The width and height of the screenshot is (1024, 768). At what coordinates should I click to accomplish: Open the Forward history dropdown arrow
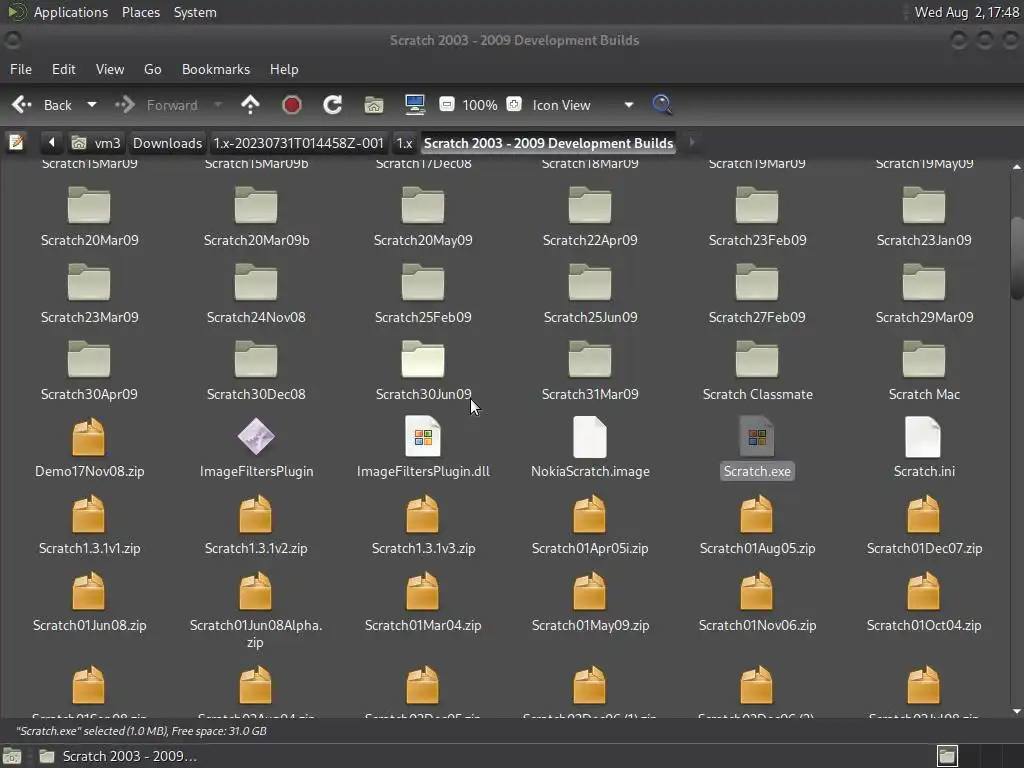coord(218,104)
